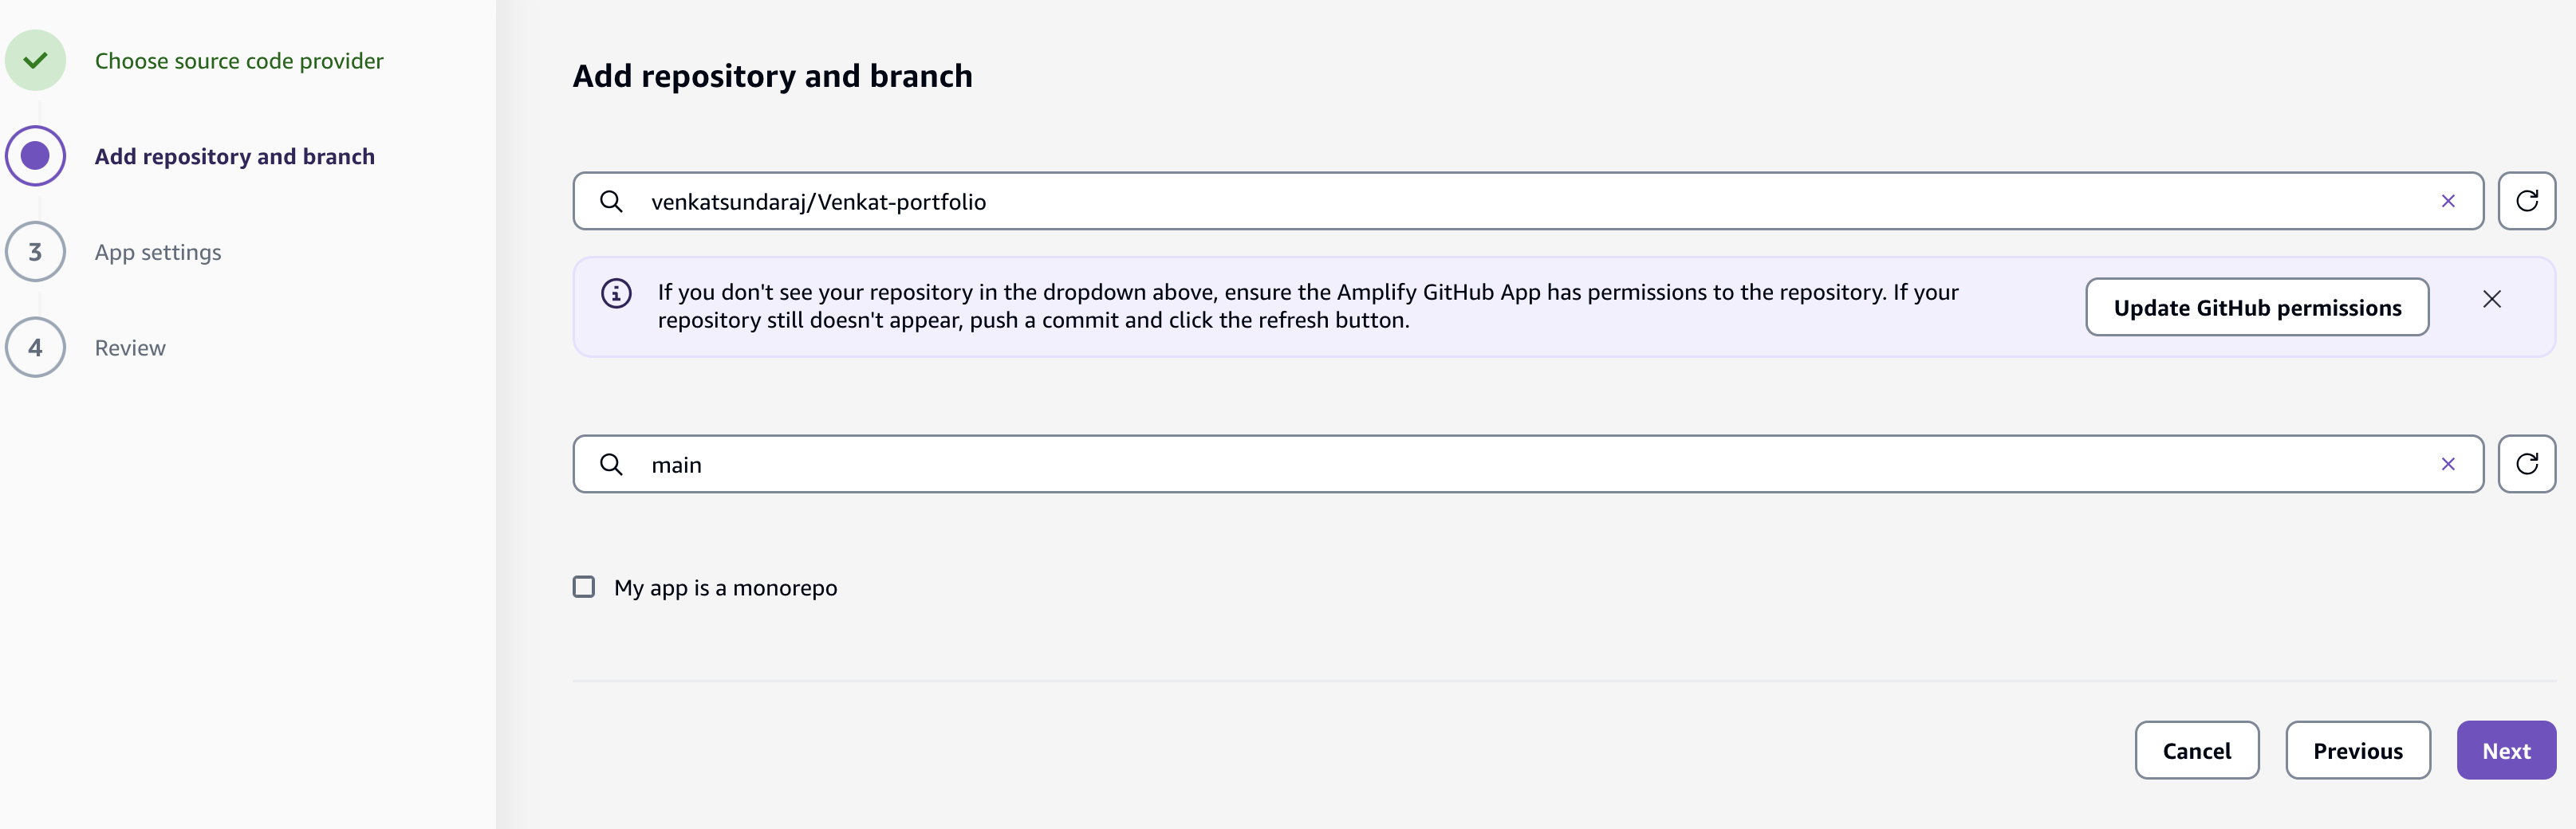Enable the My app is a monorepo checkbox

[584, 587]
